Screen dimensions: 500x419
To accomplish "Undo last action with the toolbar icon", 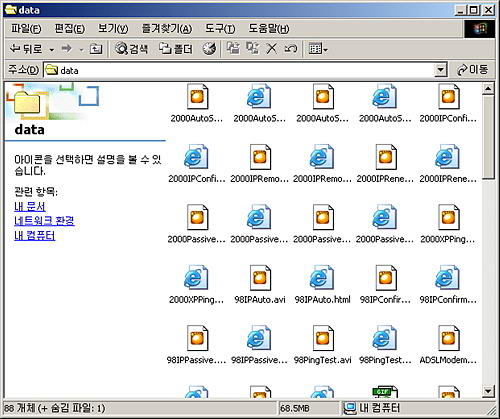I will pos(290,49).
